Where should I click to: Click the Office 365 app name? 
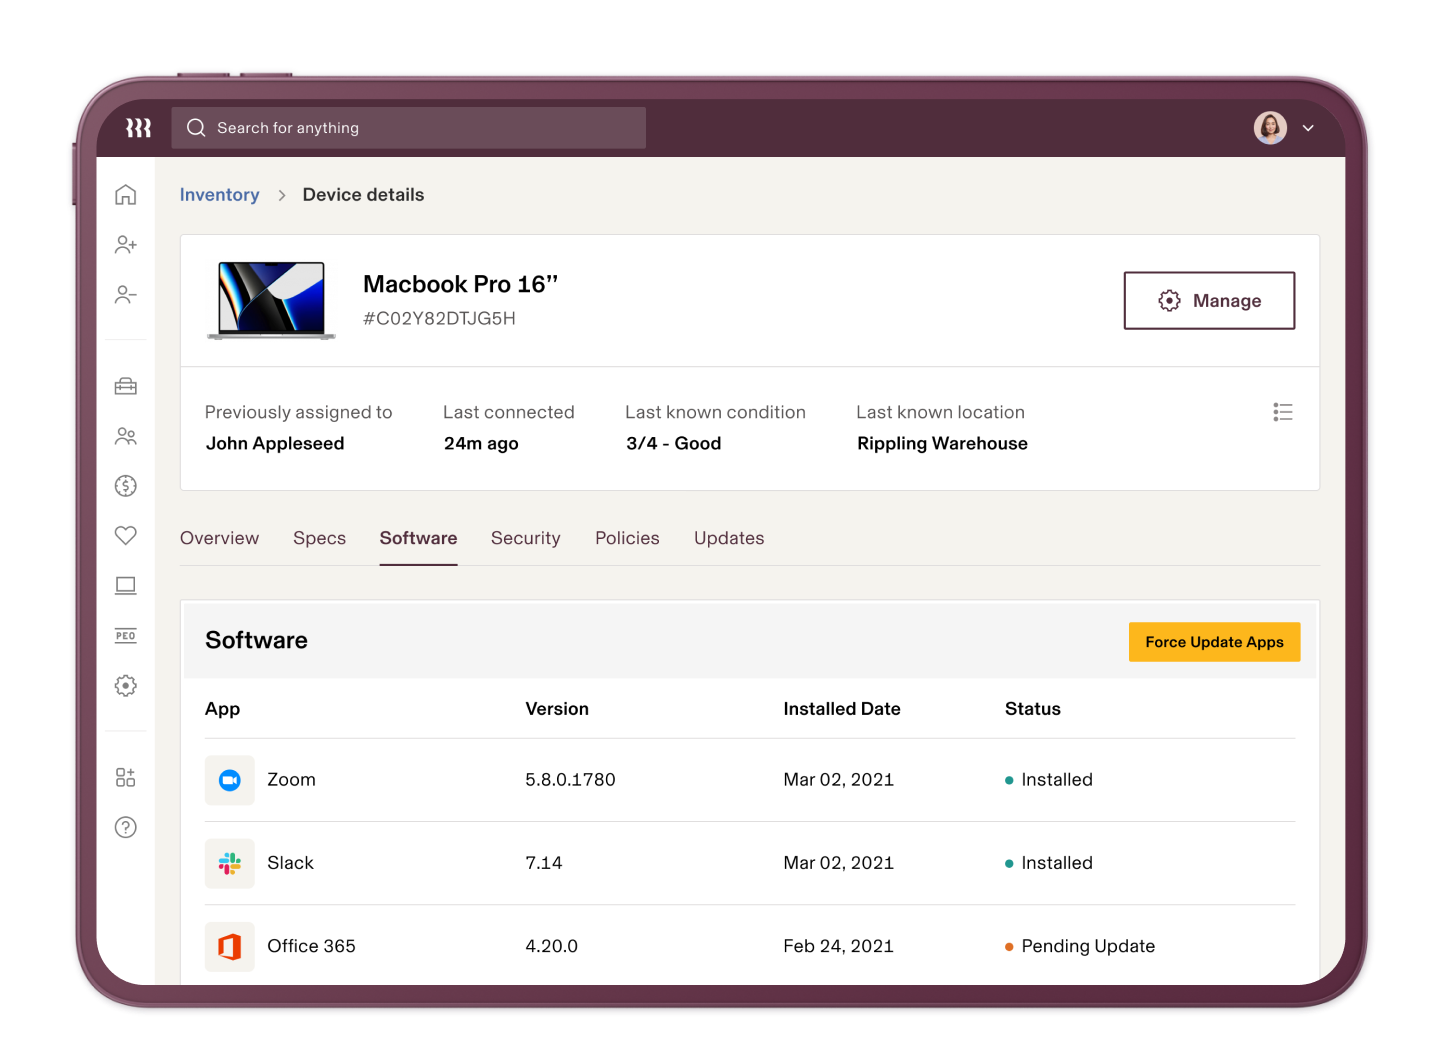click(311, 946)
